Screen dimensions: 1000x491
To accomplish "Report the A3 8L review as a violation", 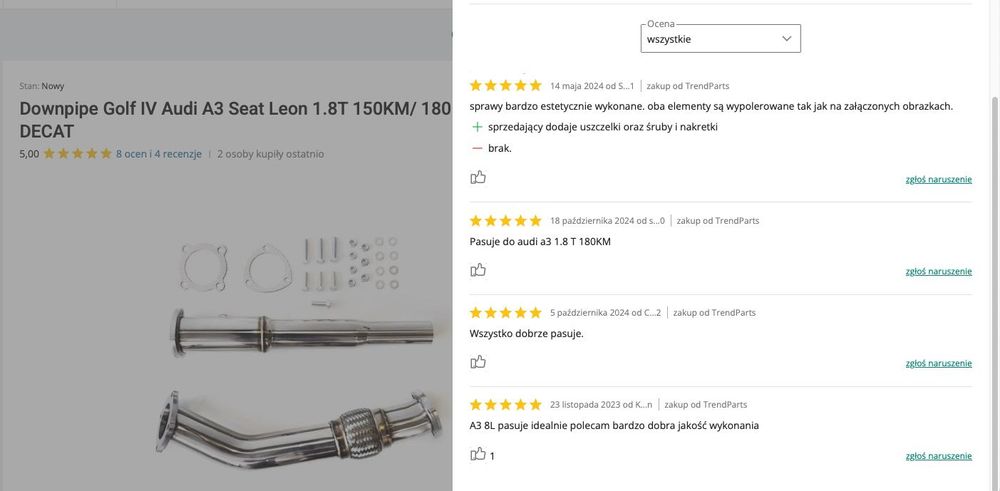I will tap(938, 456).
